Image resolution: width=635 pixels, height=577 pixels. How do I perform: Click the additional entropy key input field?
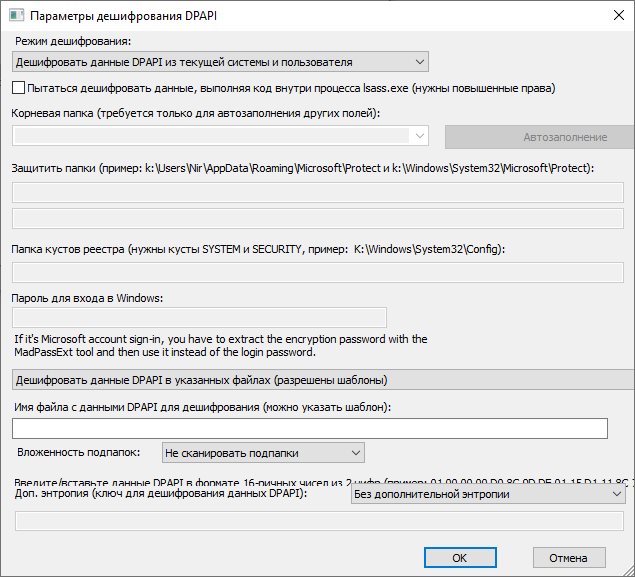[319, 521]
